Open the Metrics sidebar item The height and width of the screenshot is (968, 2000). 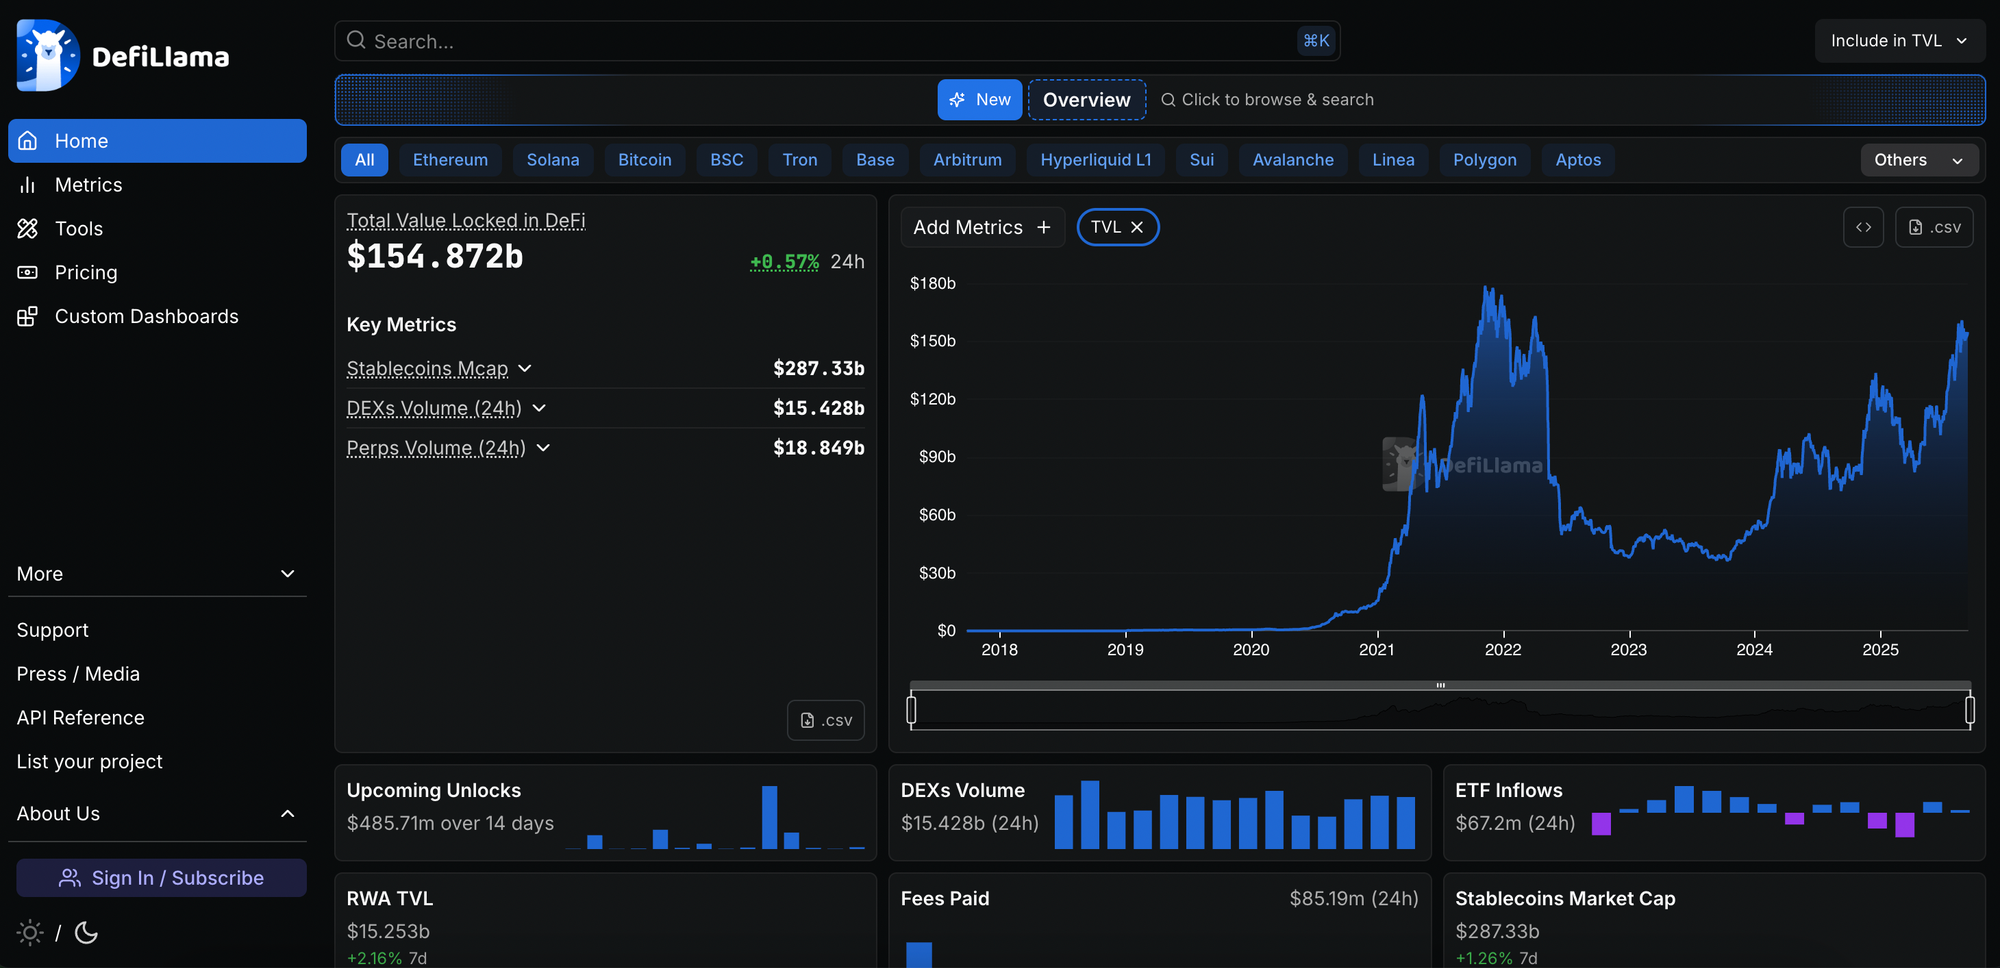point(157,185)
